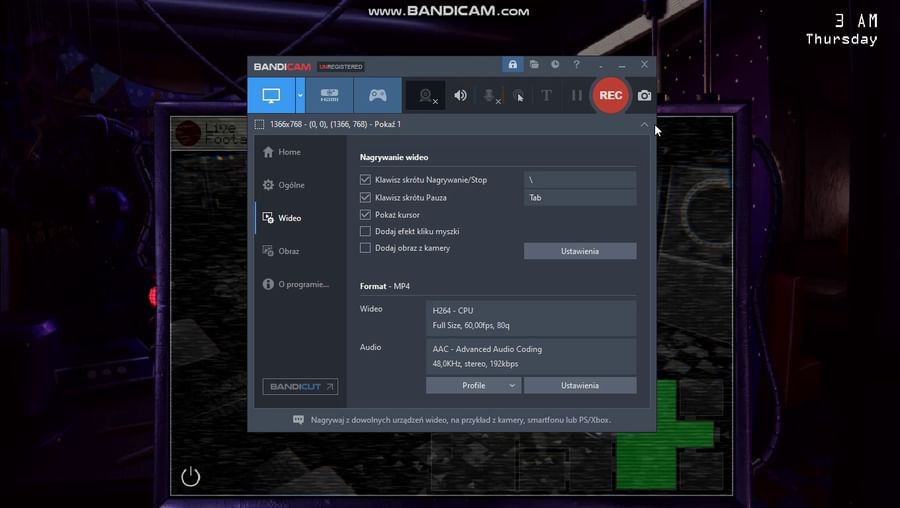Screen dimensions: 900x508
Task: Collapse the settings panel with the chevron
Action: click(x=645, y=125)
